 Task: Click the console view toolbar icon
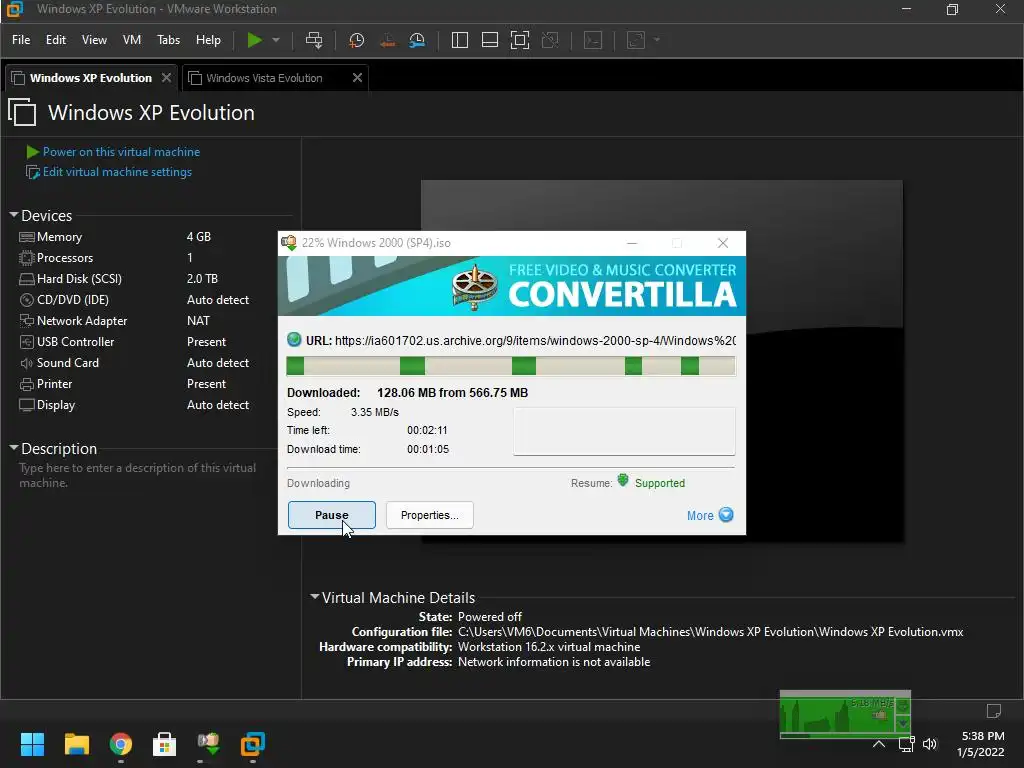(x=593, y=40)
